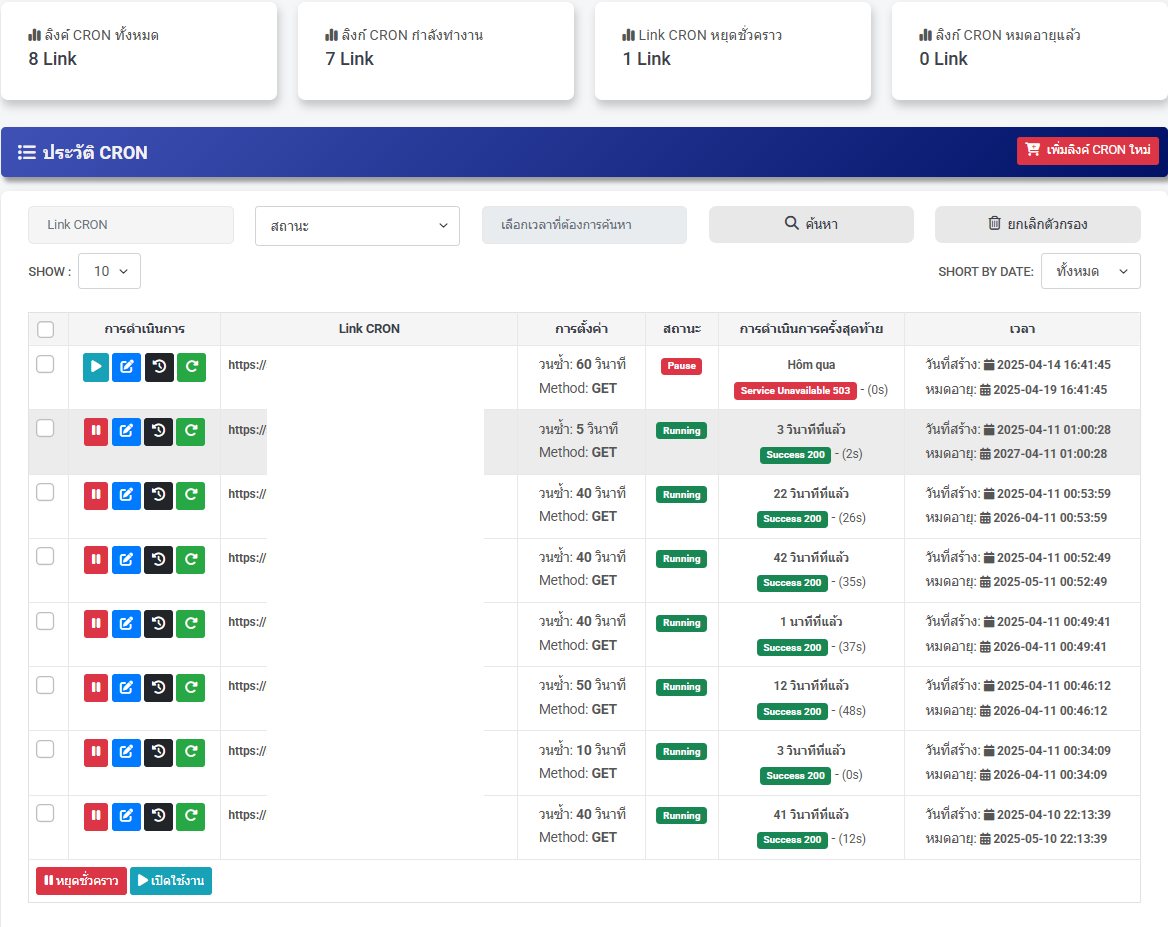Click the history icon for the 5-second interval cron
Viewport: 1168px width, 927px height.
click(x=159, y=431)
